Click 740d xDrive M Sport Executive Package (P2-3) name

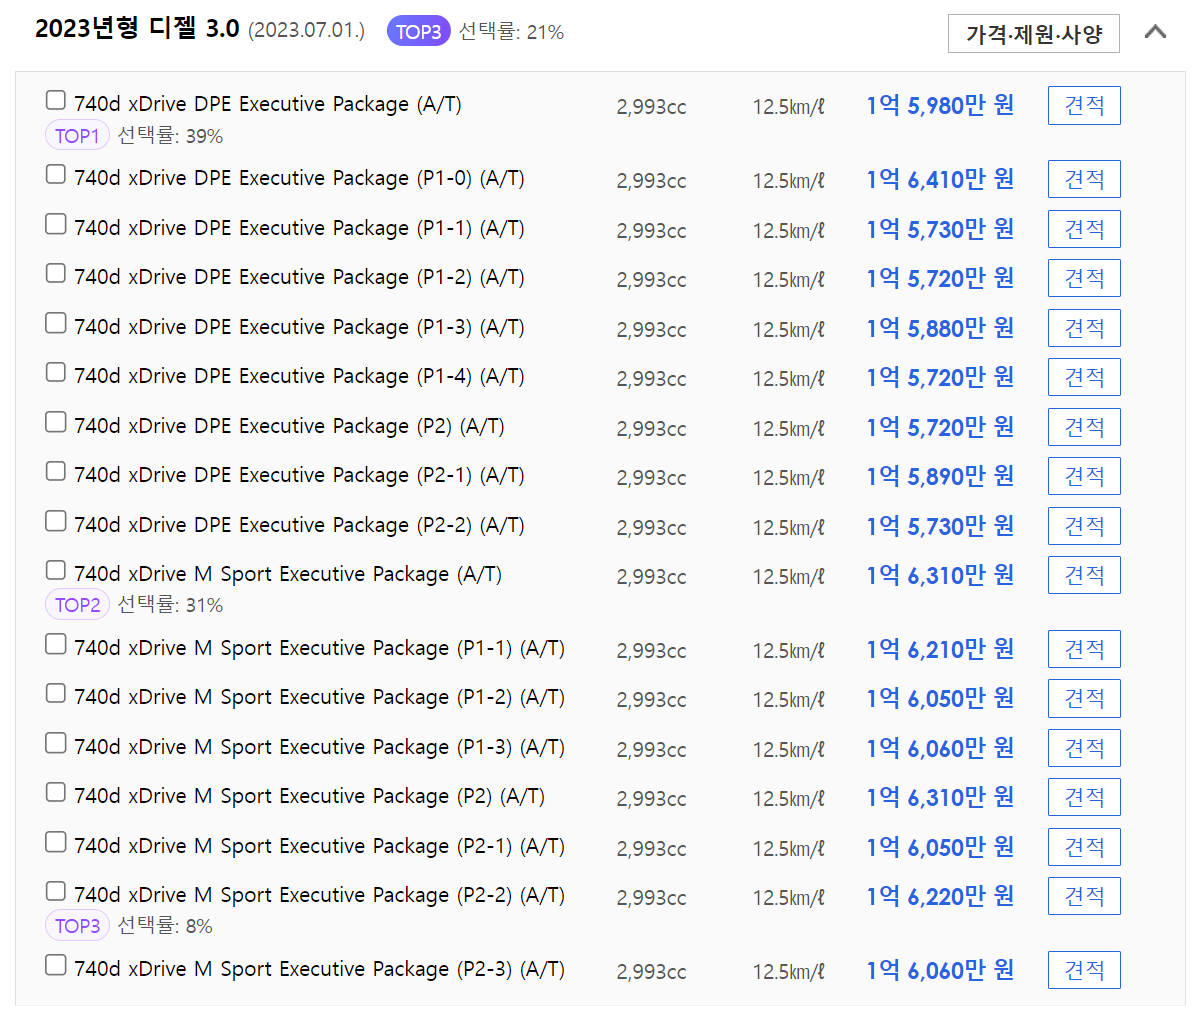(319, 969)
